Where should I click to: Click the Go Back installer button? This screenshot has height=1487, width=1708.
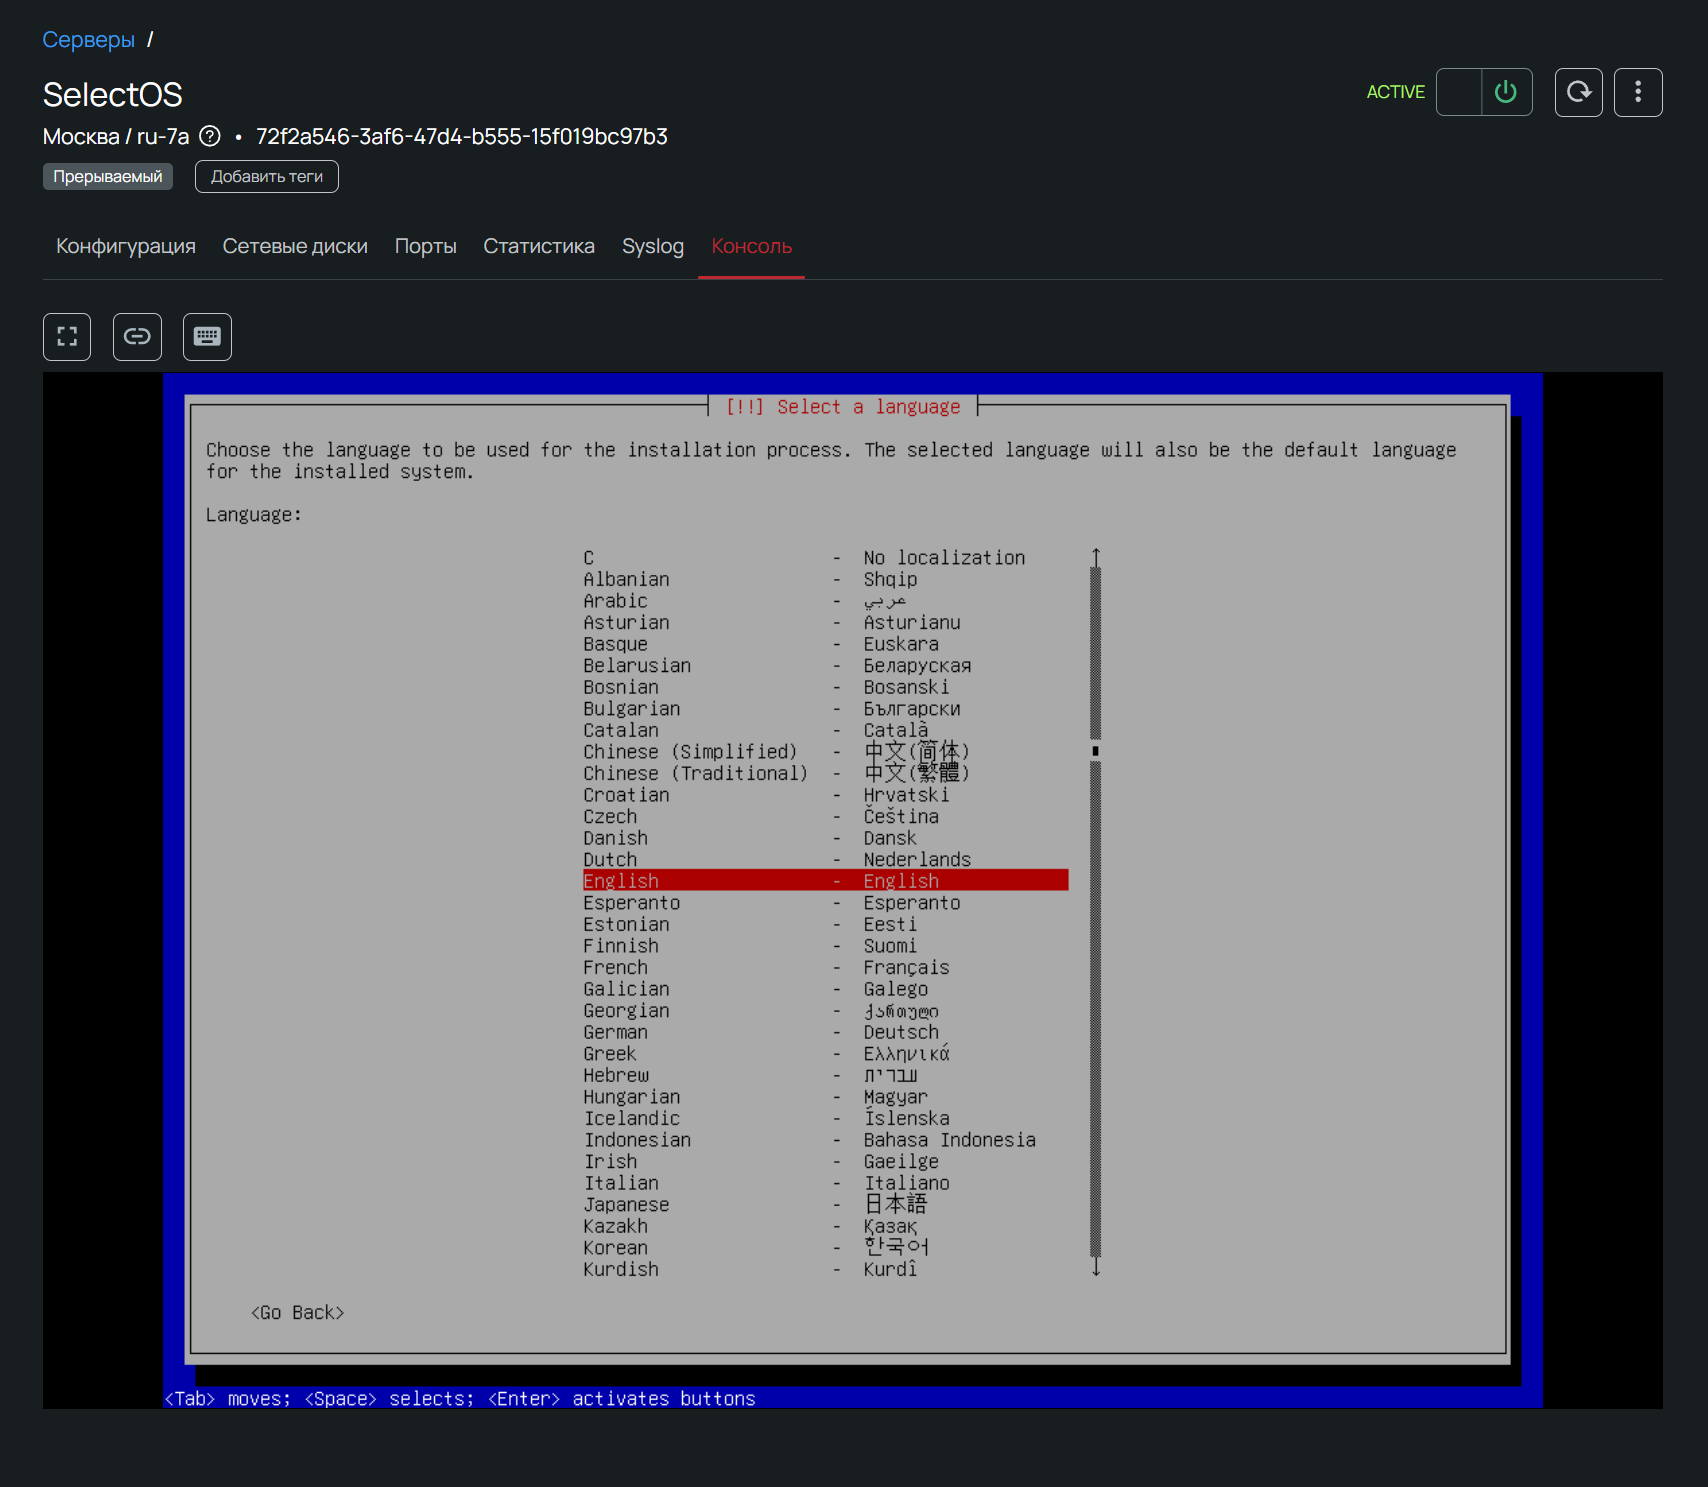pos(297,1313)
